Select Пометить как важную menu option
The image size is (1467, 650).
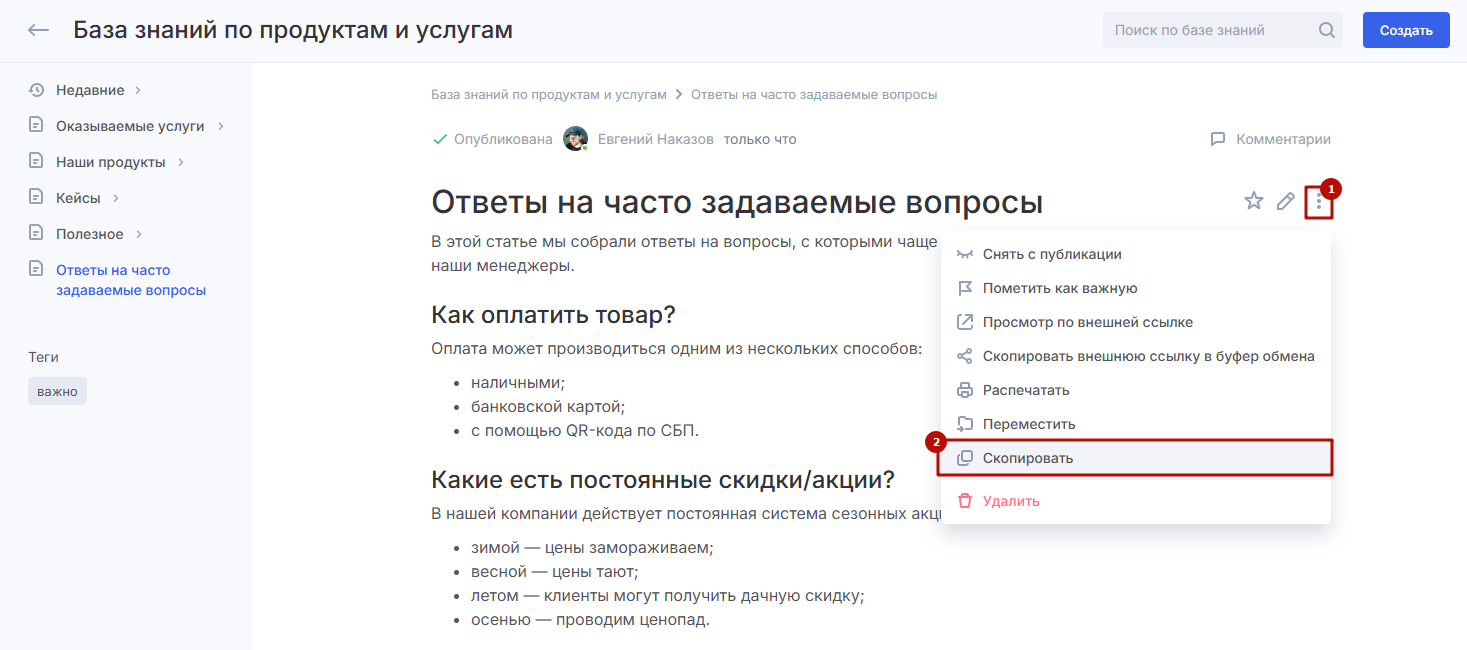(1060, 288)
